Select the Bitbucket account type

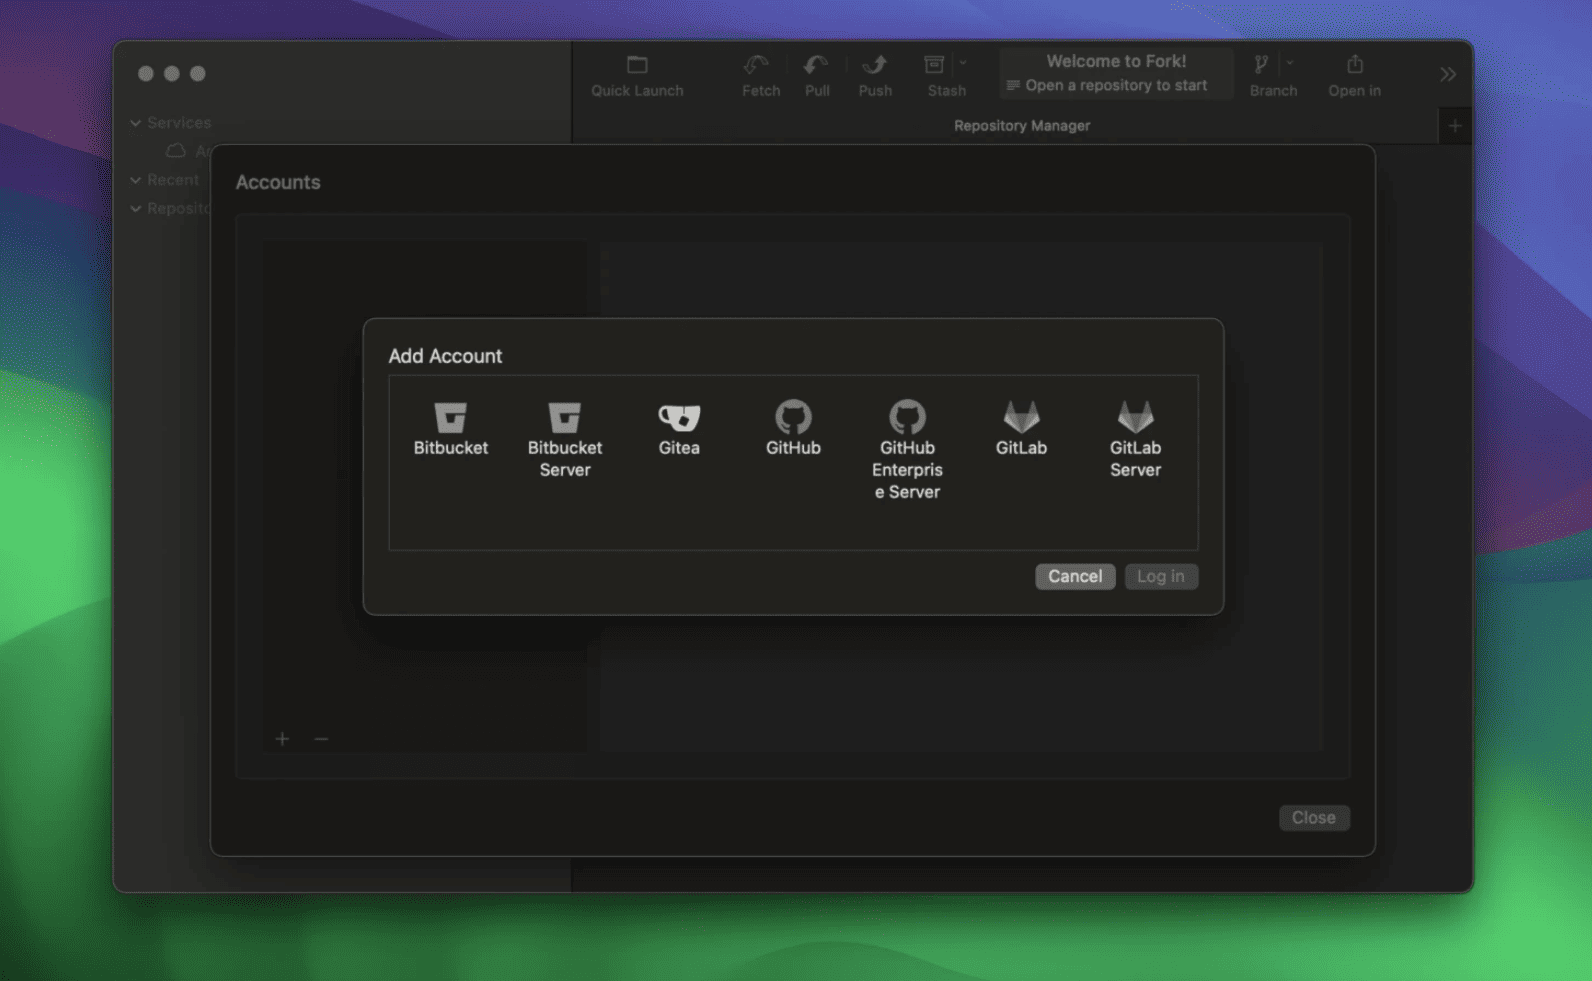coord(451,429)
